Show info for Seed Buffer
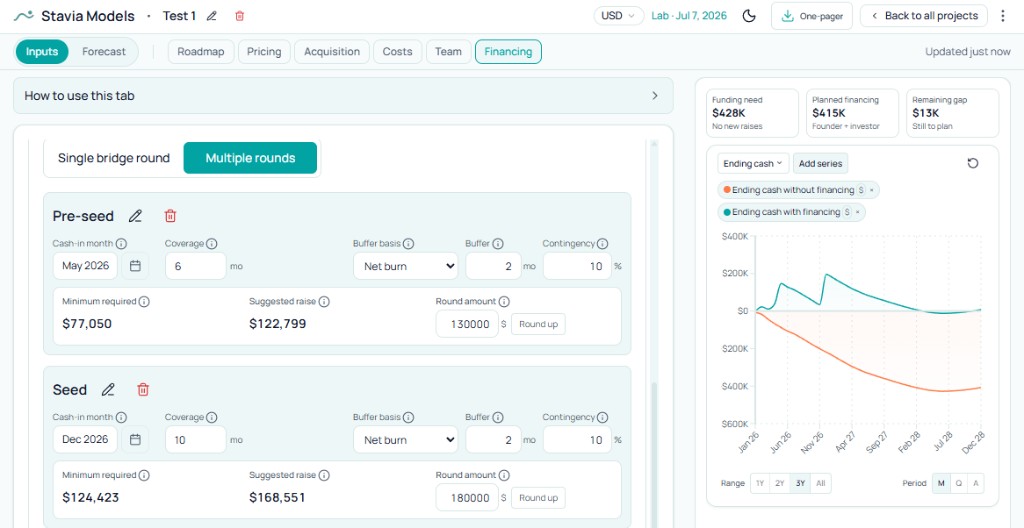The height and width of the screenshot is (528, 1024). point(498,418)
